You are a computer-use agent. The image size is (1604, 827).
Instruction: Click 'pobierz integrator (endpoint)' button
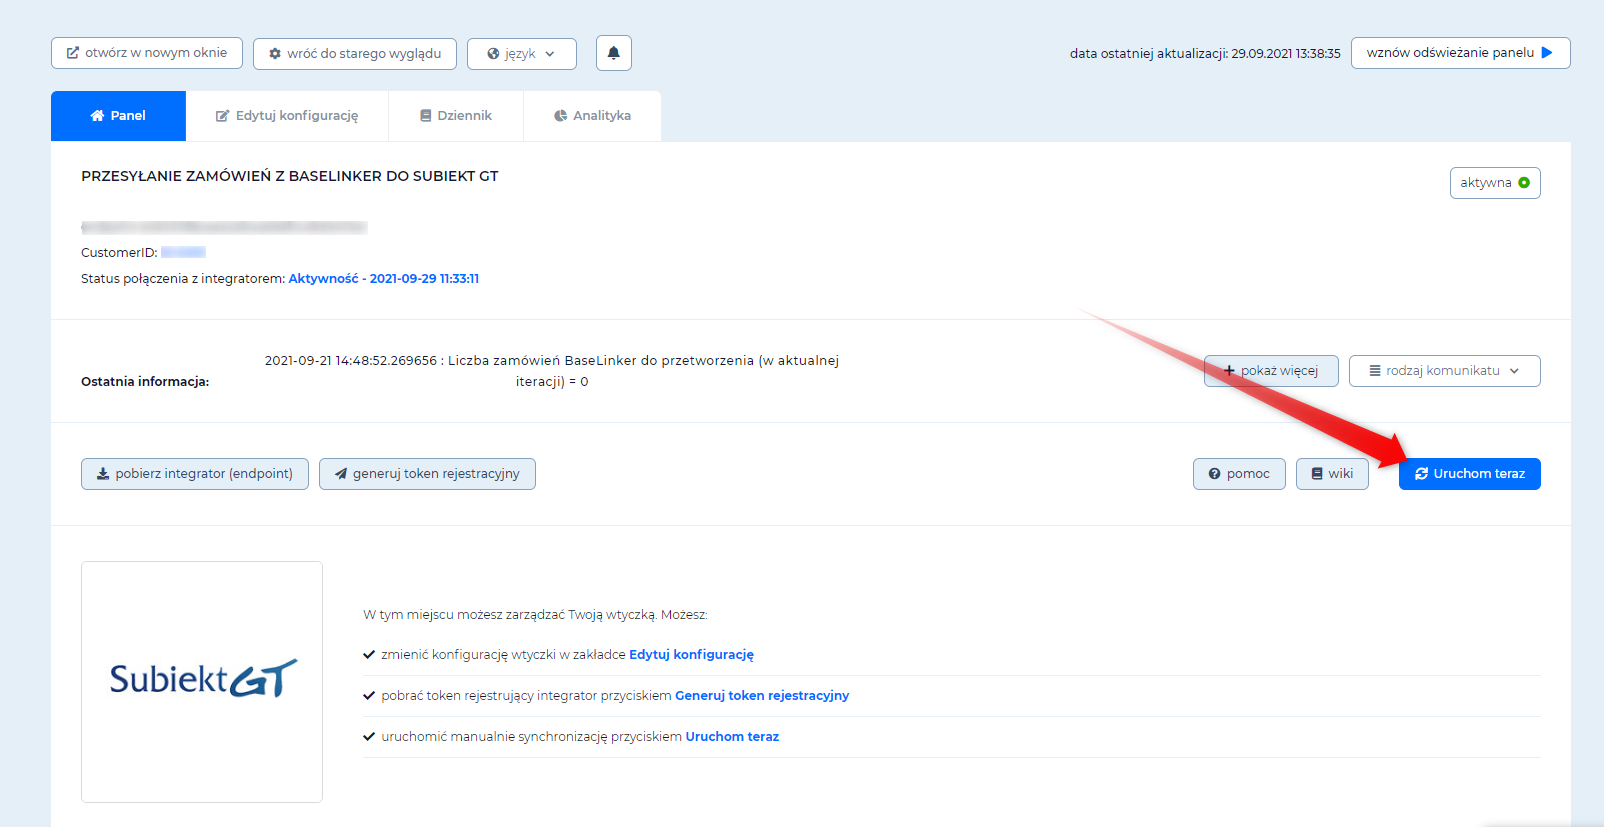(195, 474)
